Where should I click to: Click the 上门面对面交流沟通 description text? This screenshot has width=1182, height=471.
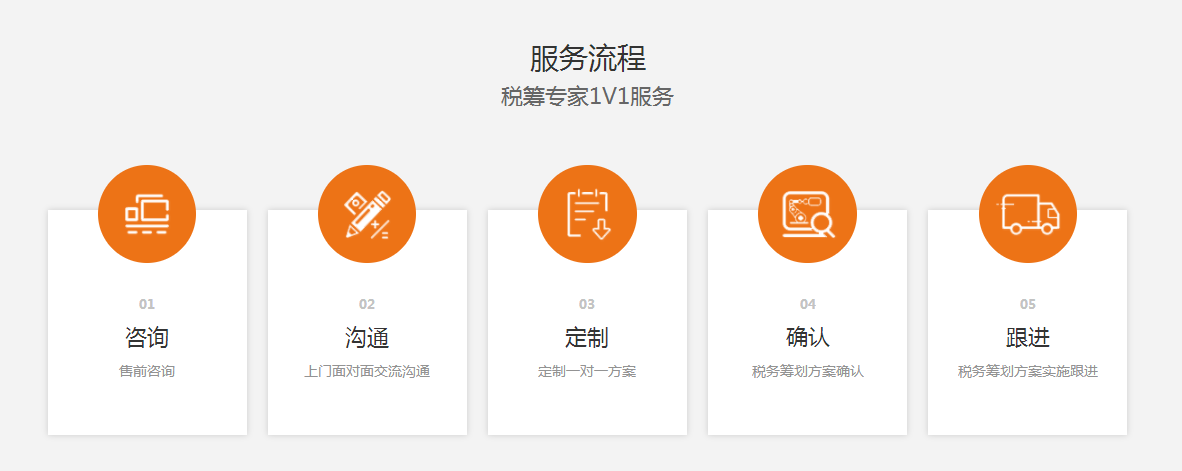tap(367, 372)
